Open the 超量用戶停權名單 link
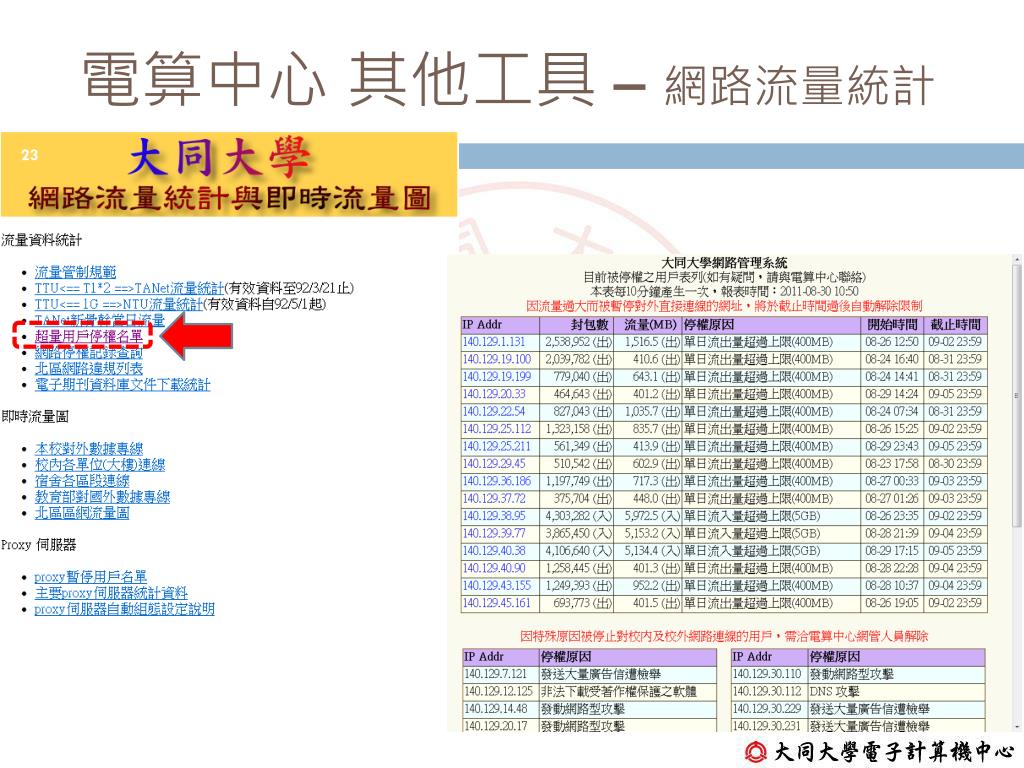The width and height of the screenshot is (1024, 768). pyautogui.click(x=88, y=336)
